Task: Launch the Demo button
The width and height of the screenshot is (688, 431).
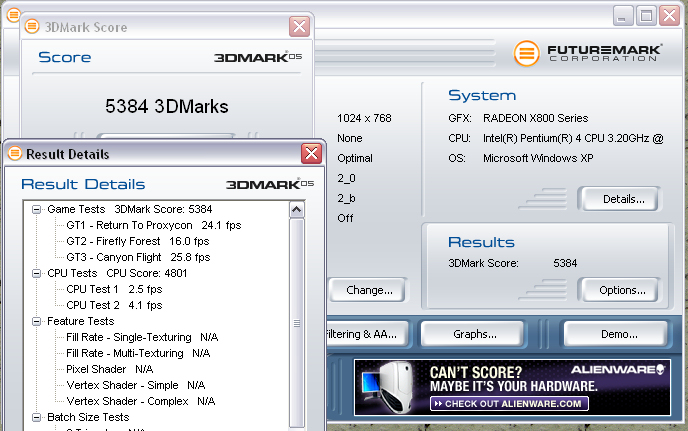Action: [616, 334]
